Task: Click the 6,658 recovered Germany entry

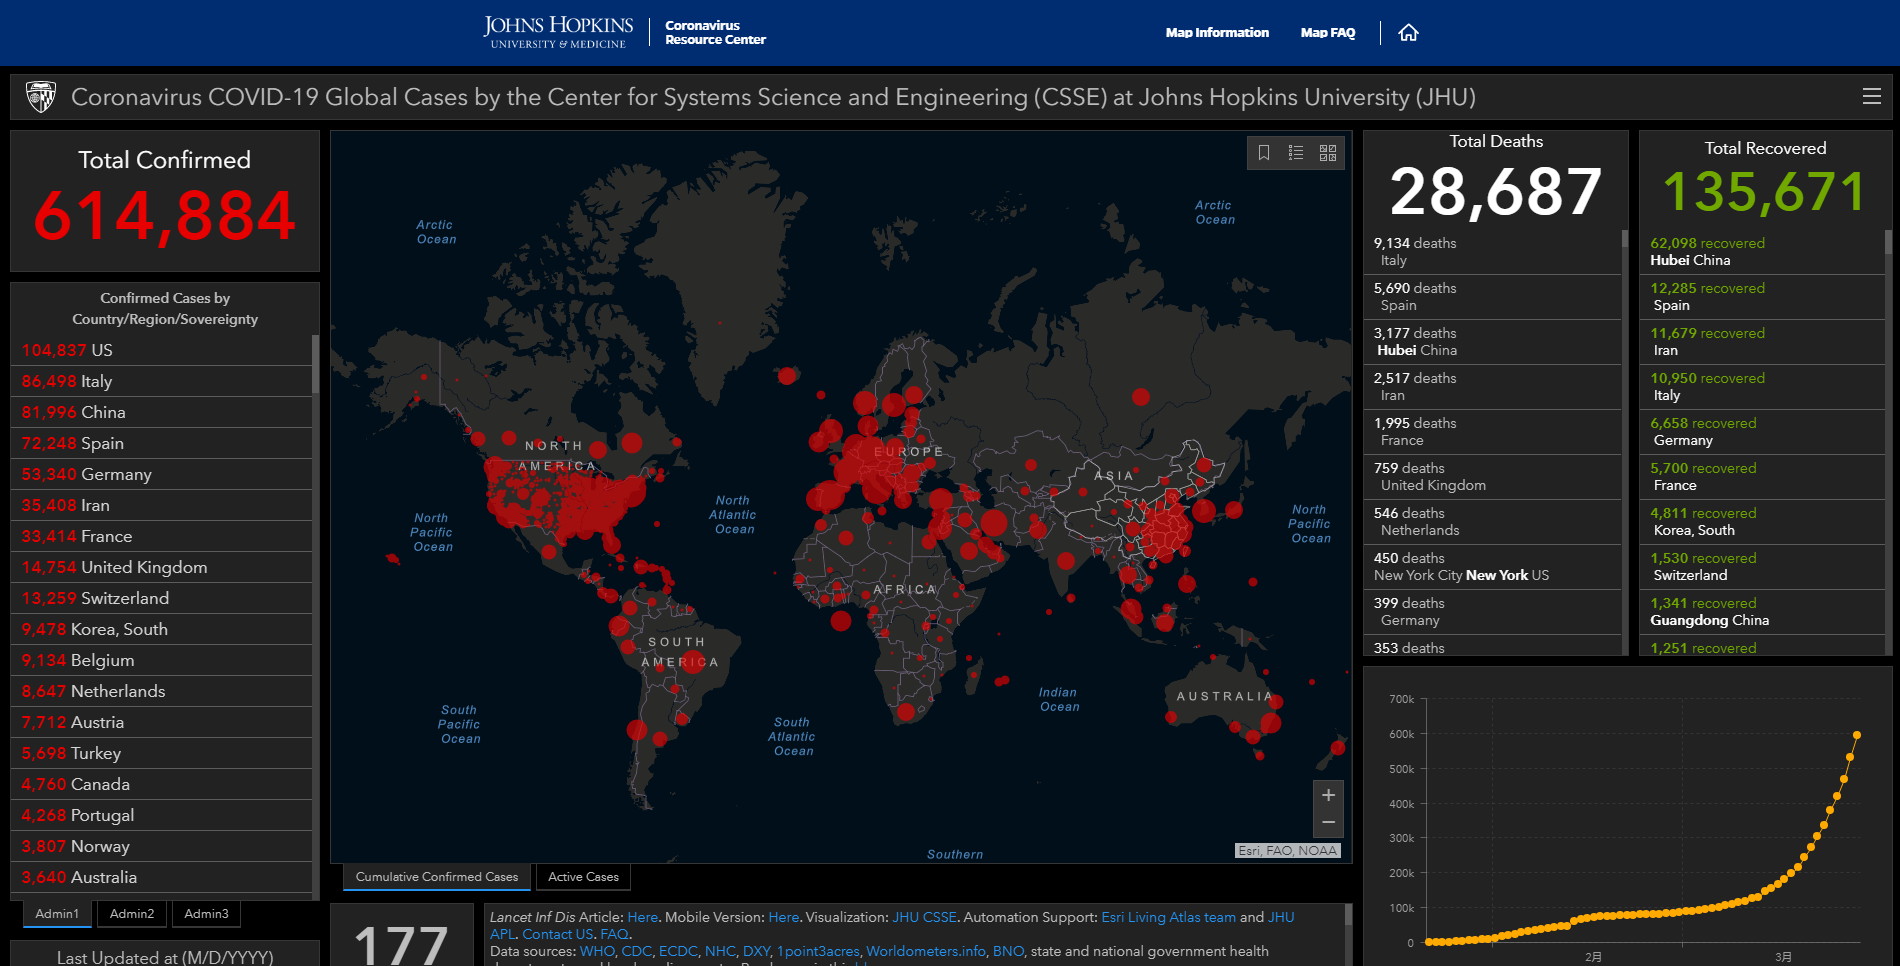Action: tap(1762, 432)
